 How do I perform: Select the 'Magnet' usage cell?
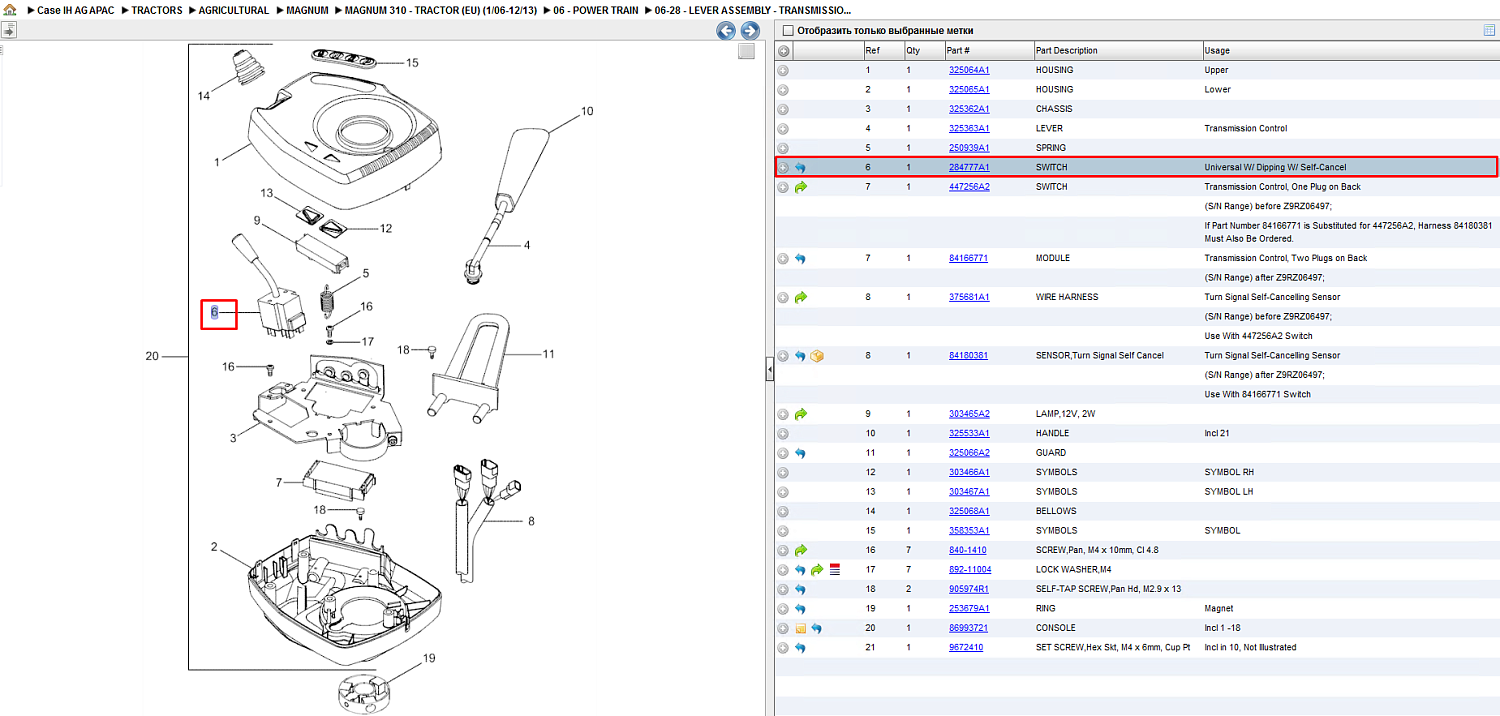[x=1219, y=609]
